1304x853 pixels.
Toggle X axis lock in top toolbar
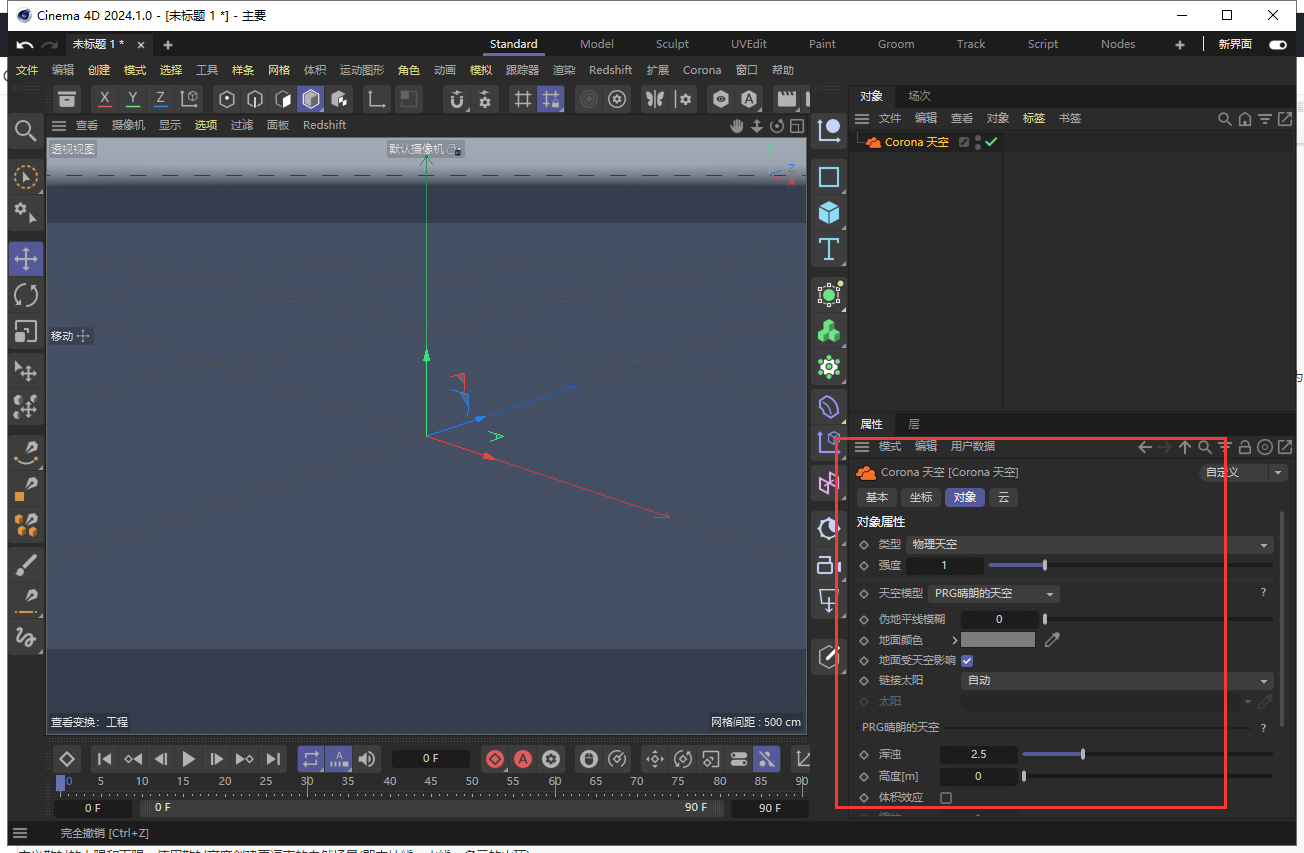[x=105, y=99]
